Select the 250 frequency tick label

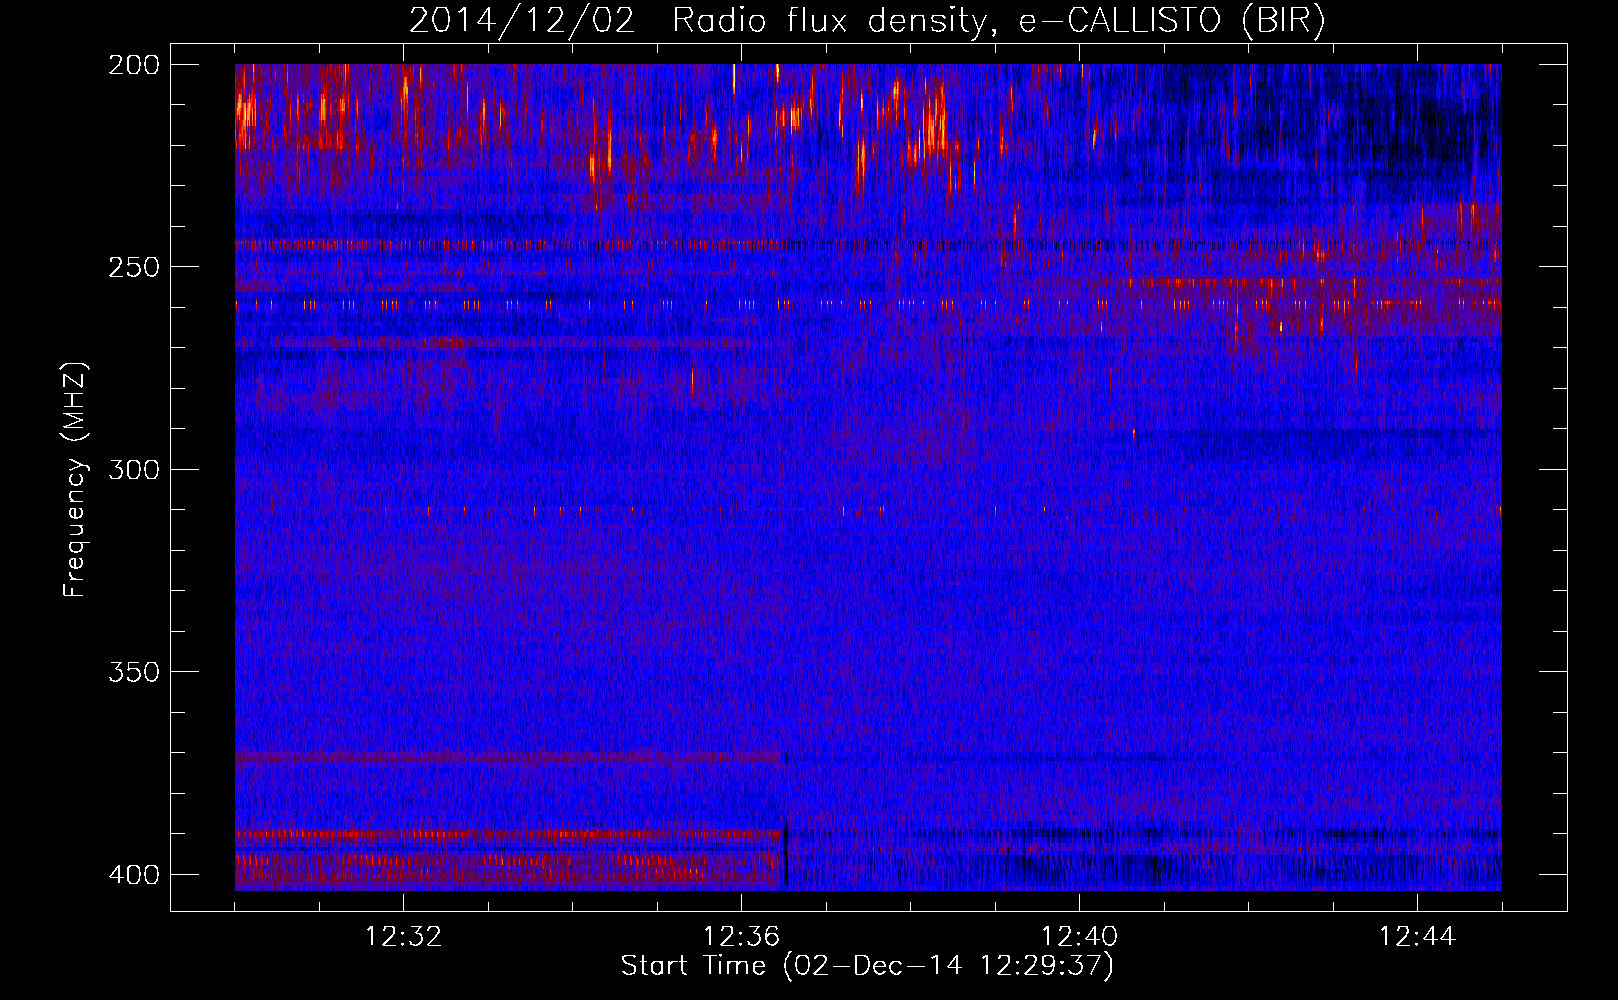coord(133,267)
